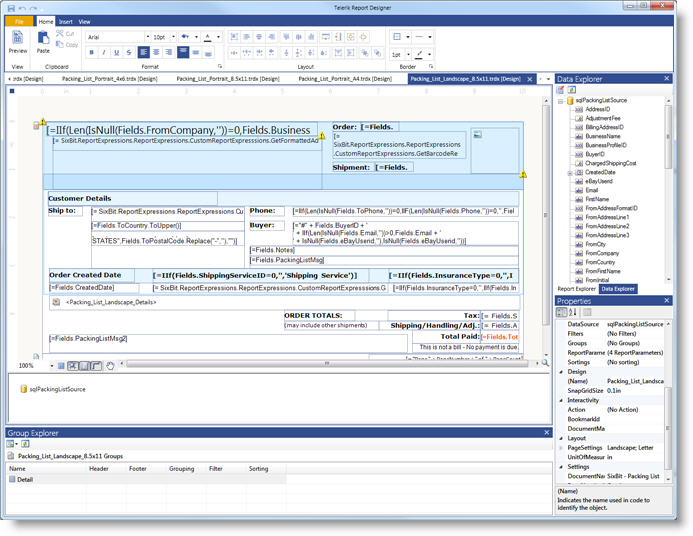The width and height of the screenshot is (693, 536).
Task: Click the font color A swatch
Action: [x=208, y=37]
